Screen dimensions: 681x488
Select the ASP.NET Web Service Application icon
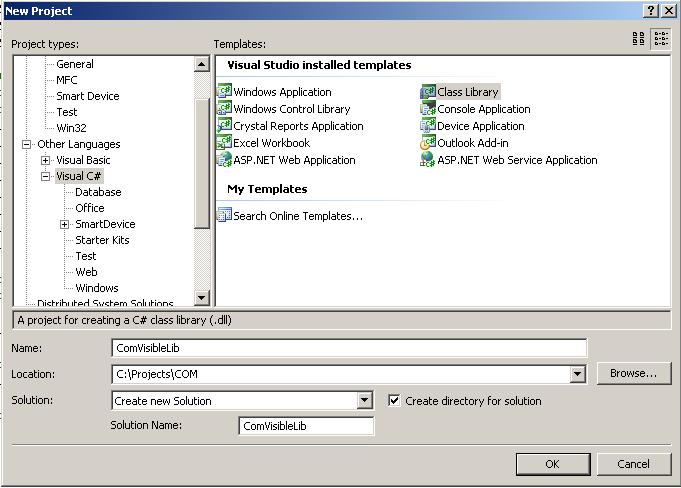point(428,159)
